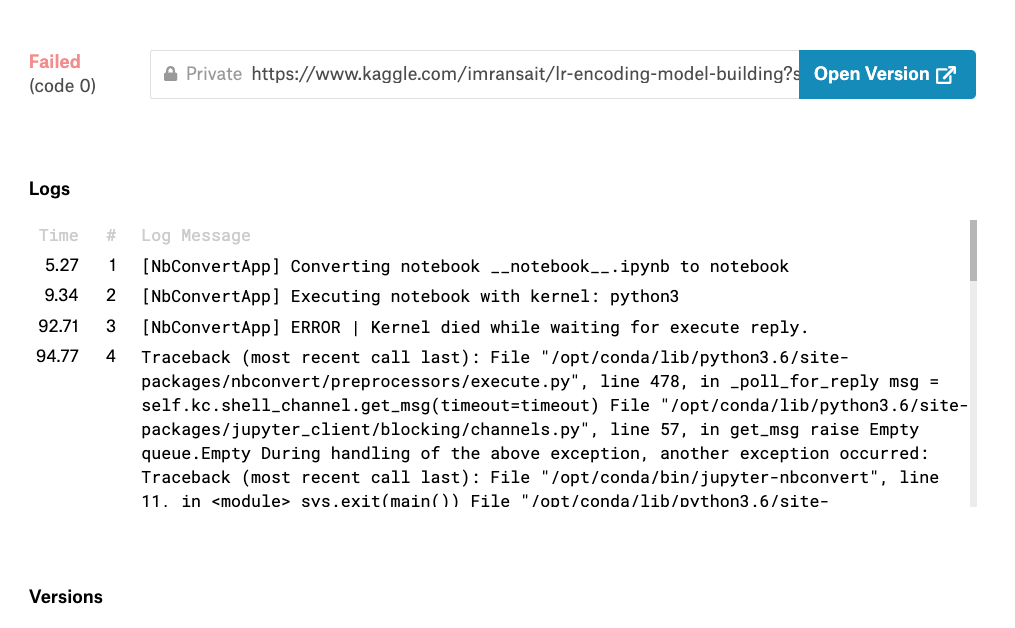Select the Executing notebook with kernel log line

pos(395,296)
